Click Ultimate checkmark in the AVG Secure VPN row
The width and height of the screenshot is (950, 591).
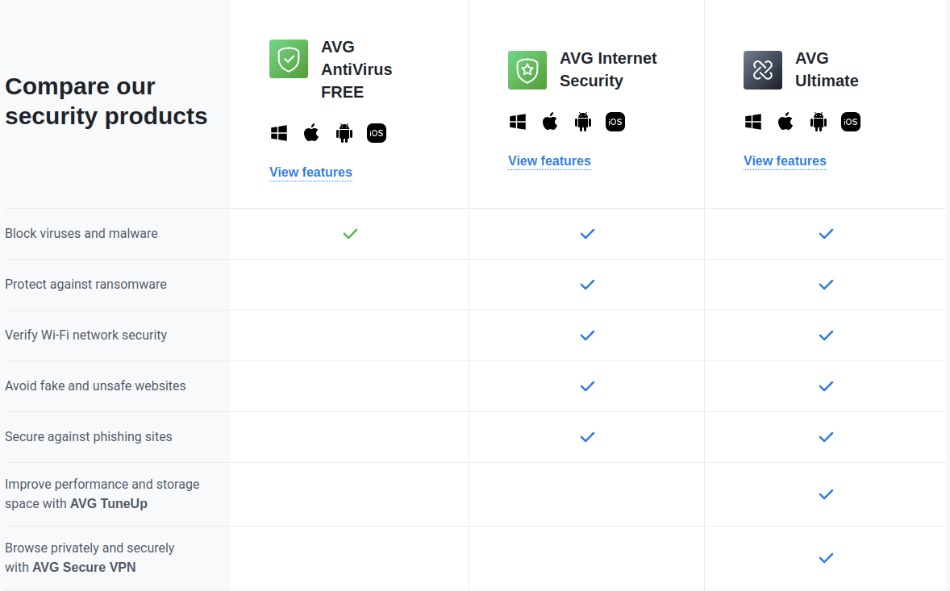826,558
